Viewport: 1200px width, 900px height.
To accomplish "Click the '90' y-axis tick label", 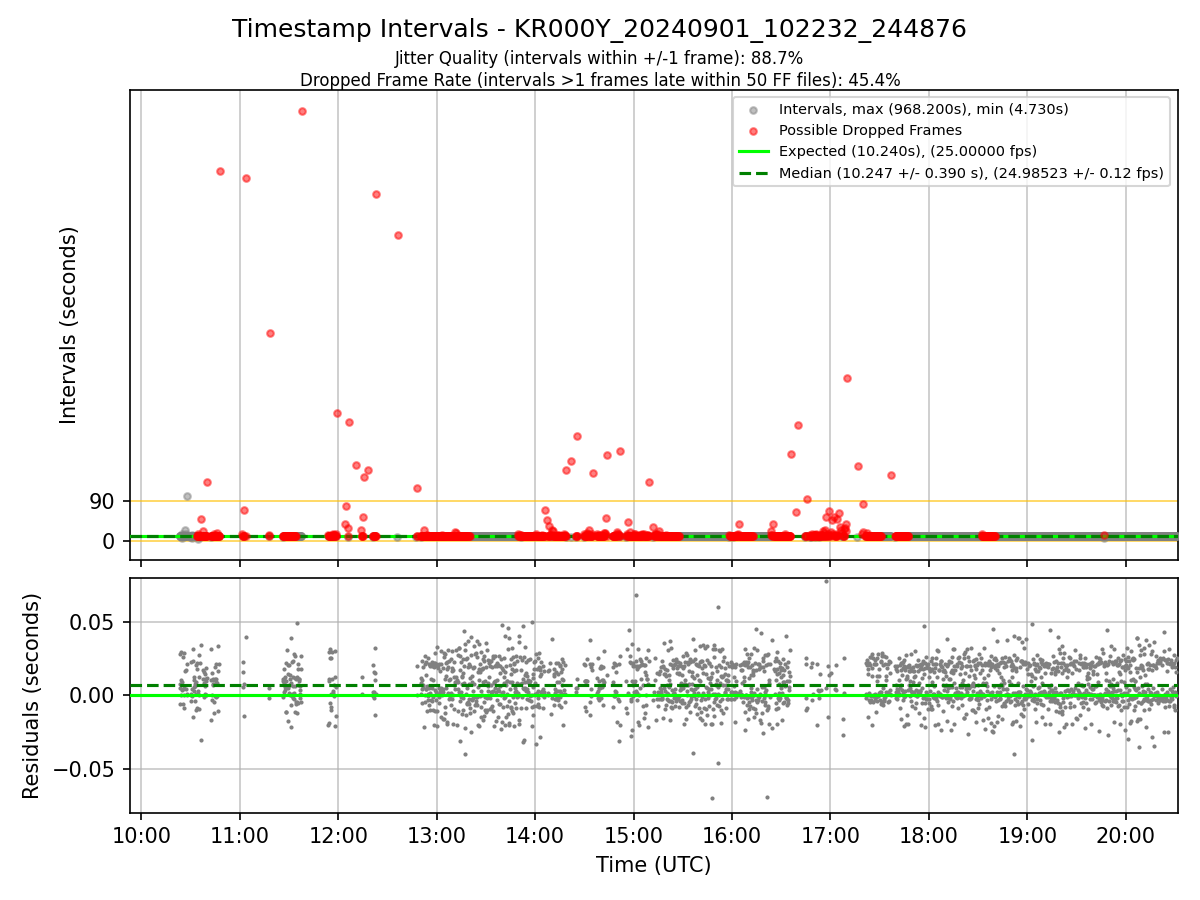I will coord(104,501).
